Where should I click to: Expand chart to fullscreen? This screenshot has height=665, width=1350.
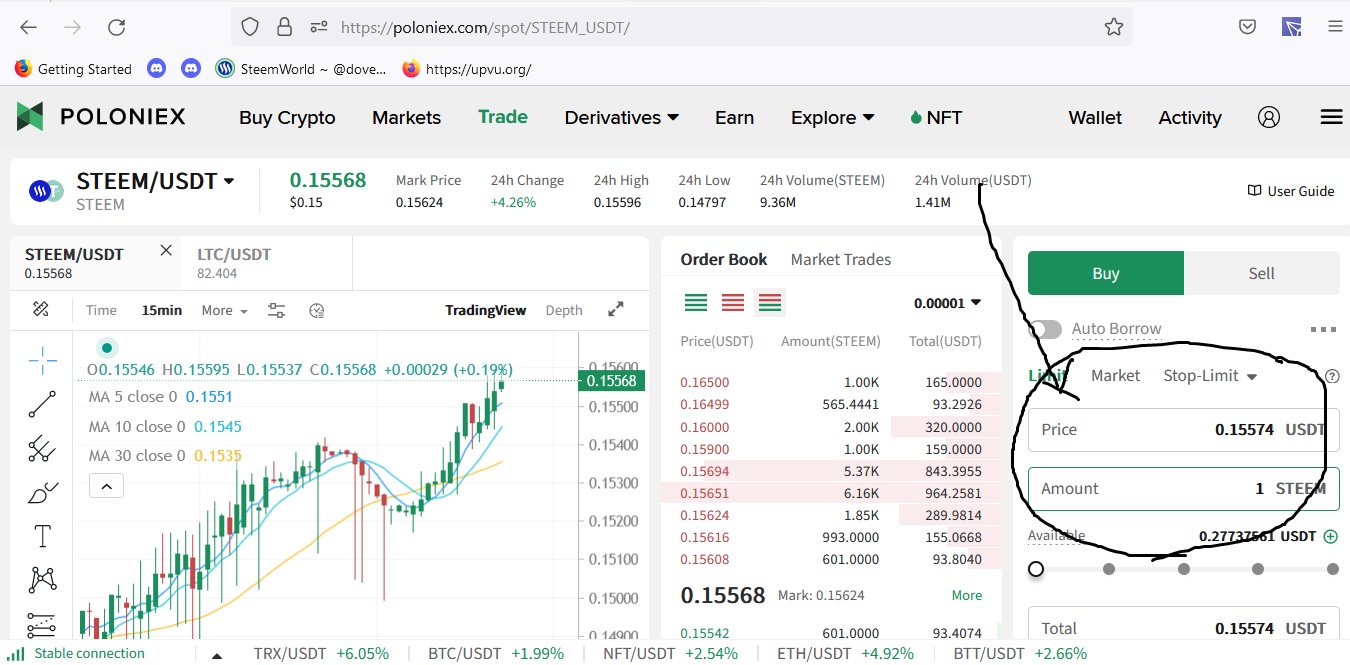pos(616,310)
